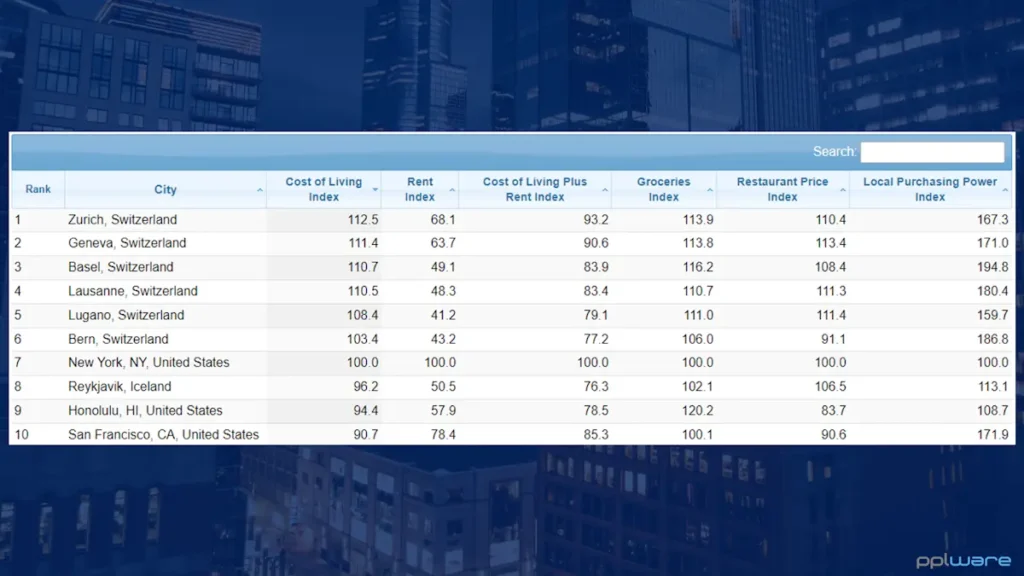Select San Francisco, CA, United States

tap(163, 435)
